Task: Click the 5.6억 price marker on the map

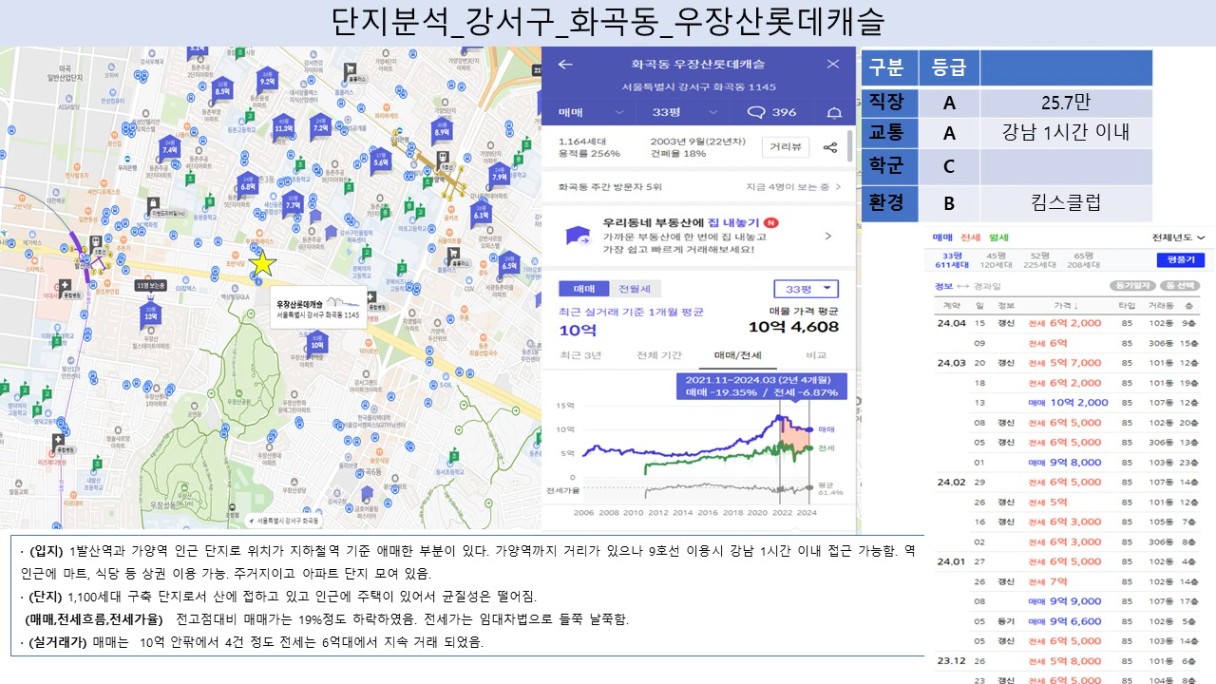Action: pos(381,158)
